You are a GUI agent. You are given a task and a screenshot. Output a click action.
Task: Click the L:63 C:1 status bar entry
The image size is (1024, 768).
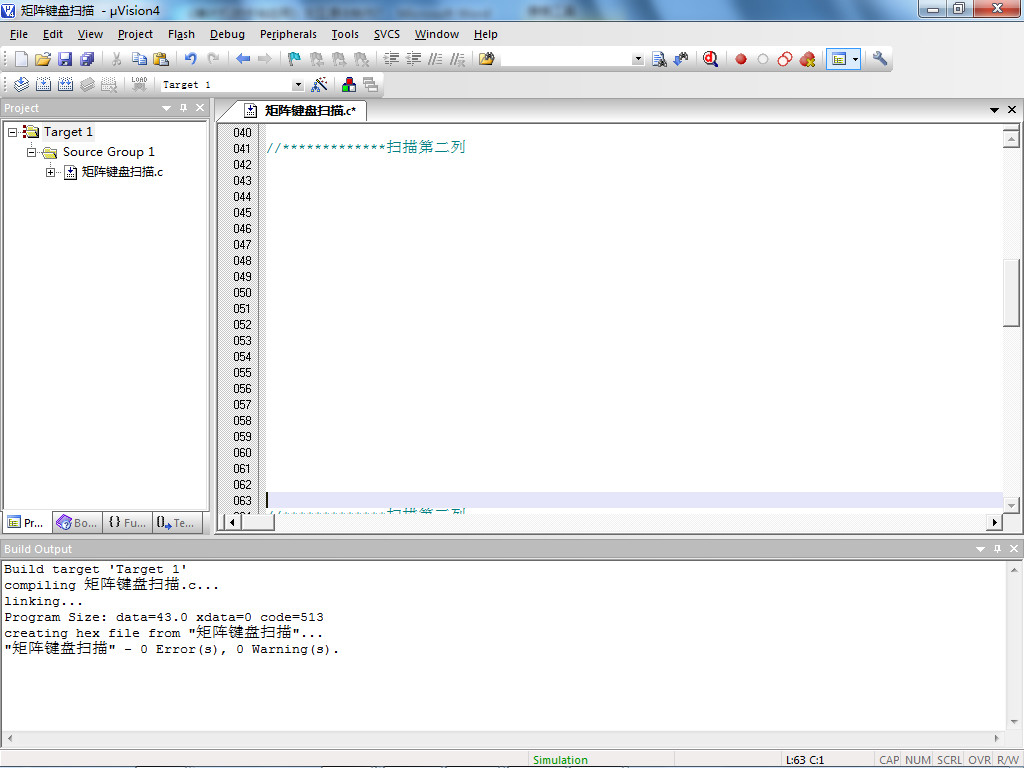805,760
